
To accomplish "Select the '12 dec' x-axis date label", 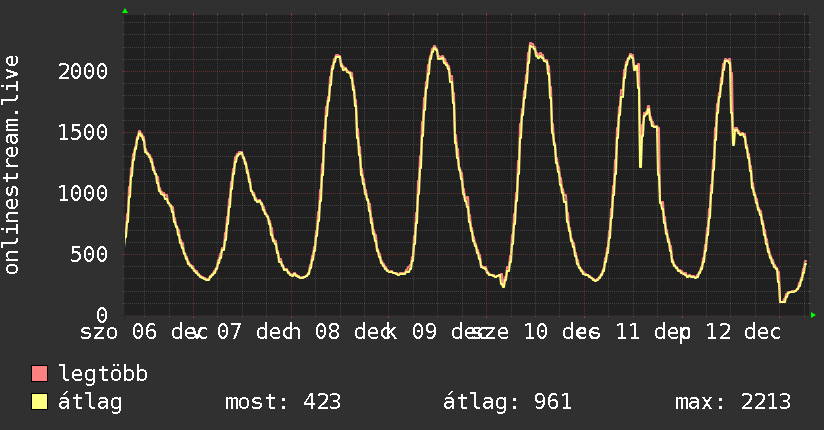I will coord(742,332).
